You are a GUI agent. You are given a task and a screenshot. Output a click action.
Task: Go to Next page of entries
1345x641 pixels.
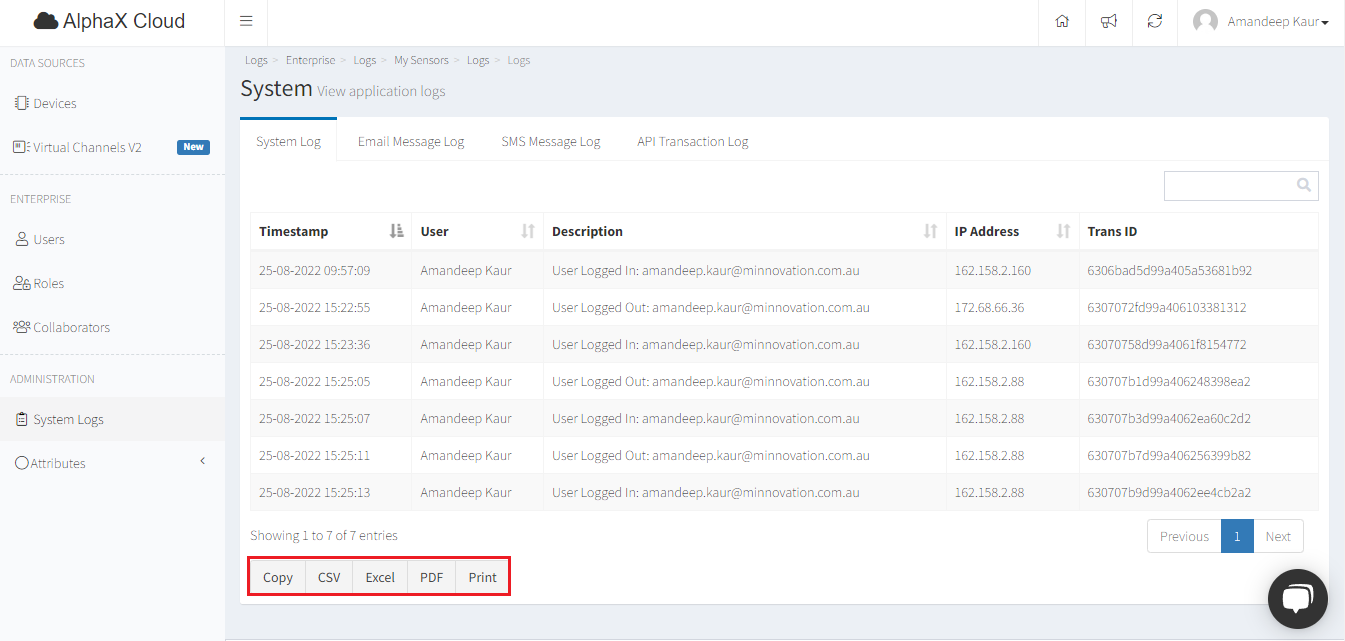[x=1277, y=536]
